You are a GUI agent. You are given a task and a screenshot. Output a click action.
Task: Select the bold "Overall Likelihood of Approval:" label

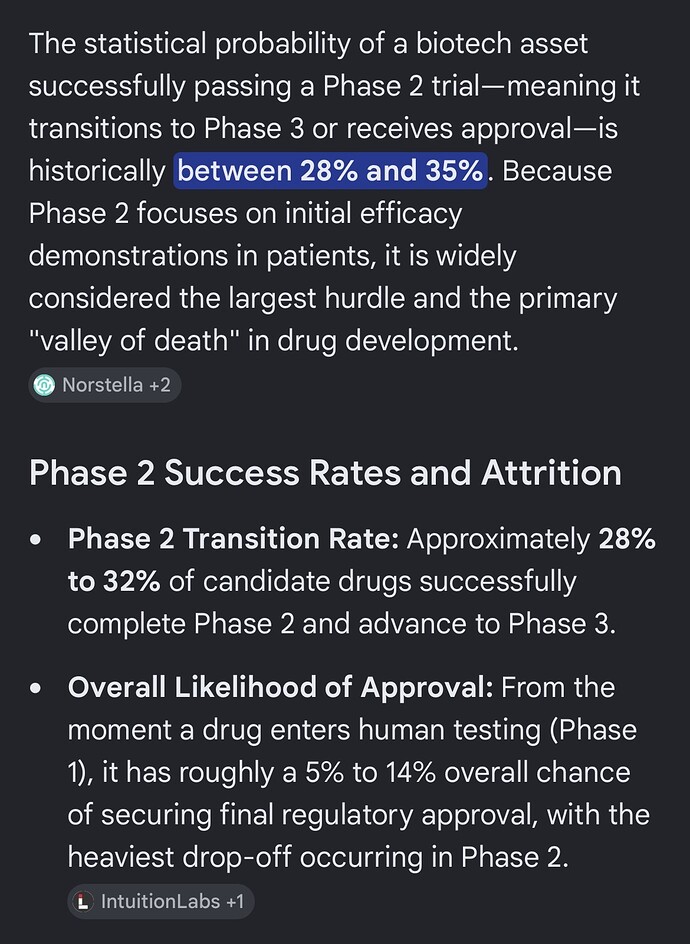coord(281,688)
